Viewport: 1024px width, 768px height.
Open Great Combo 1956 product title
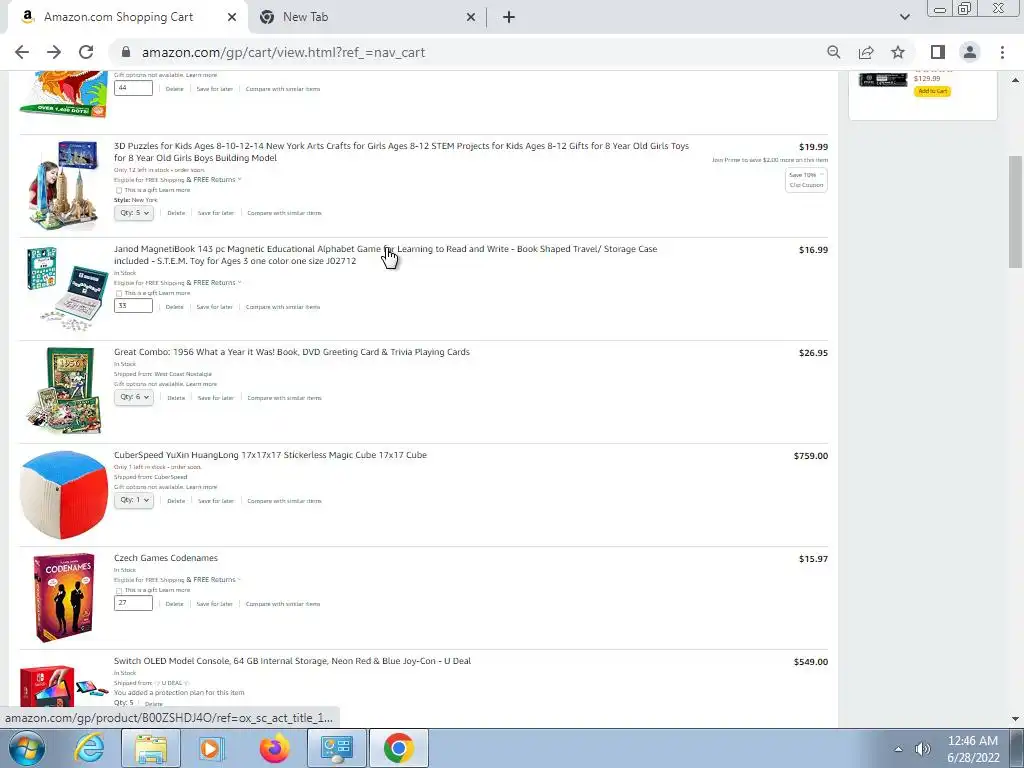tap(292, 352)
